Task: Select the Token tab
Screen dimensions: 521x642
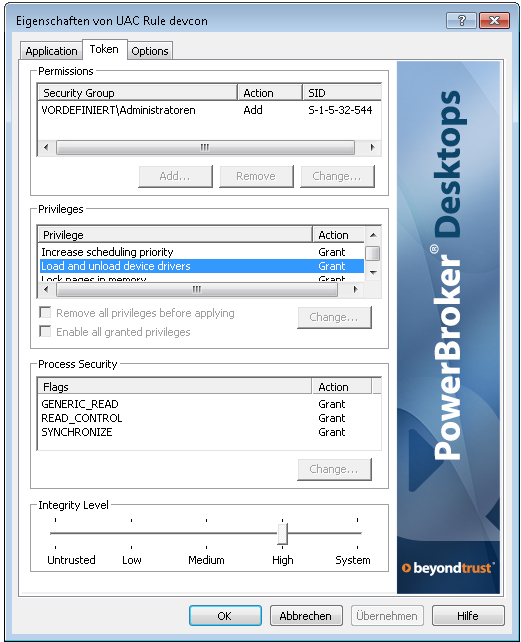Action: click(104, 49)
